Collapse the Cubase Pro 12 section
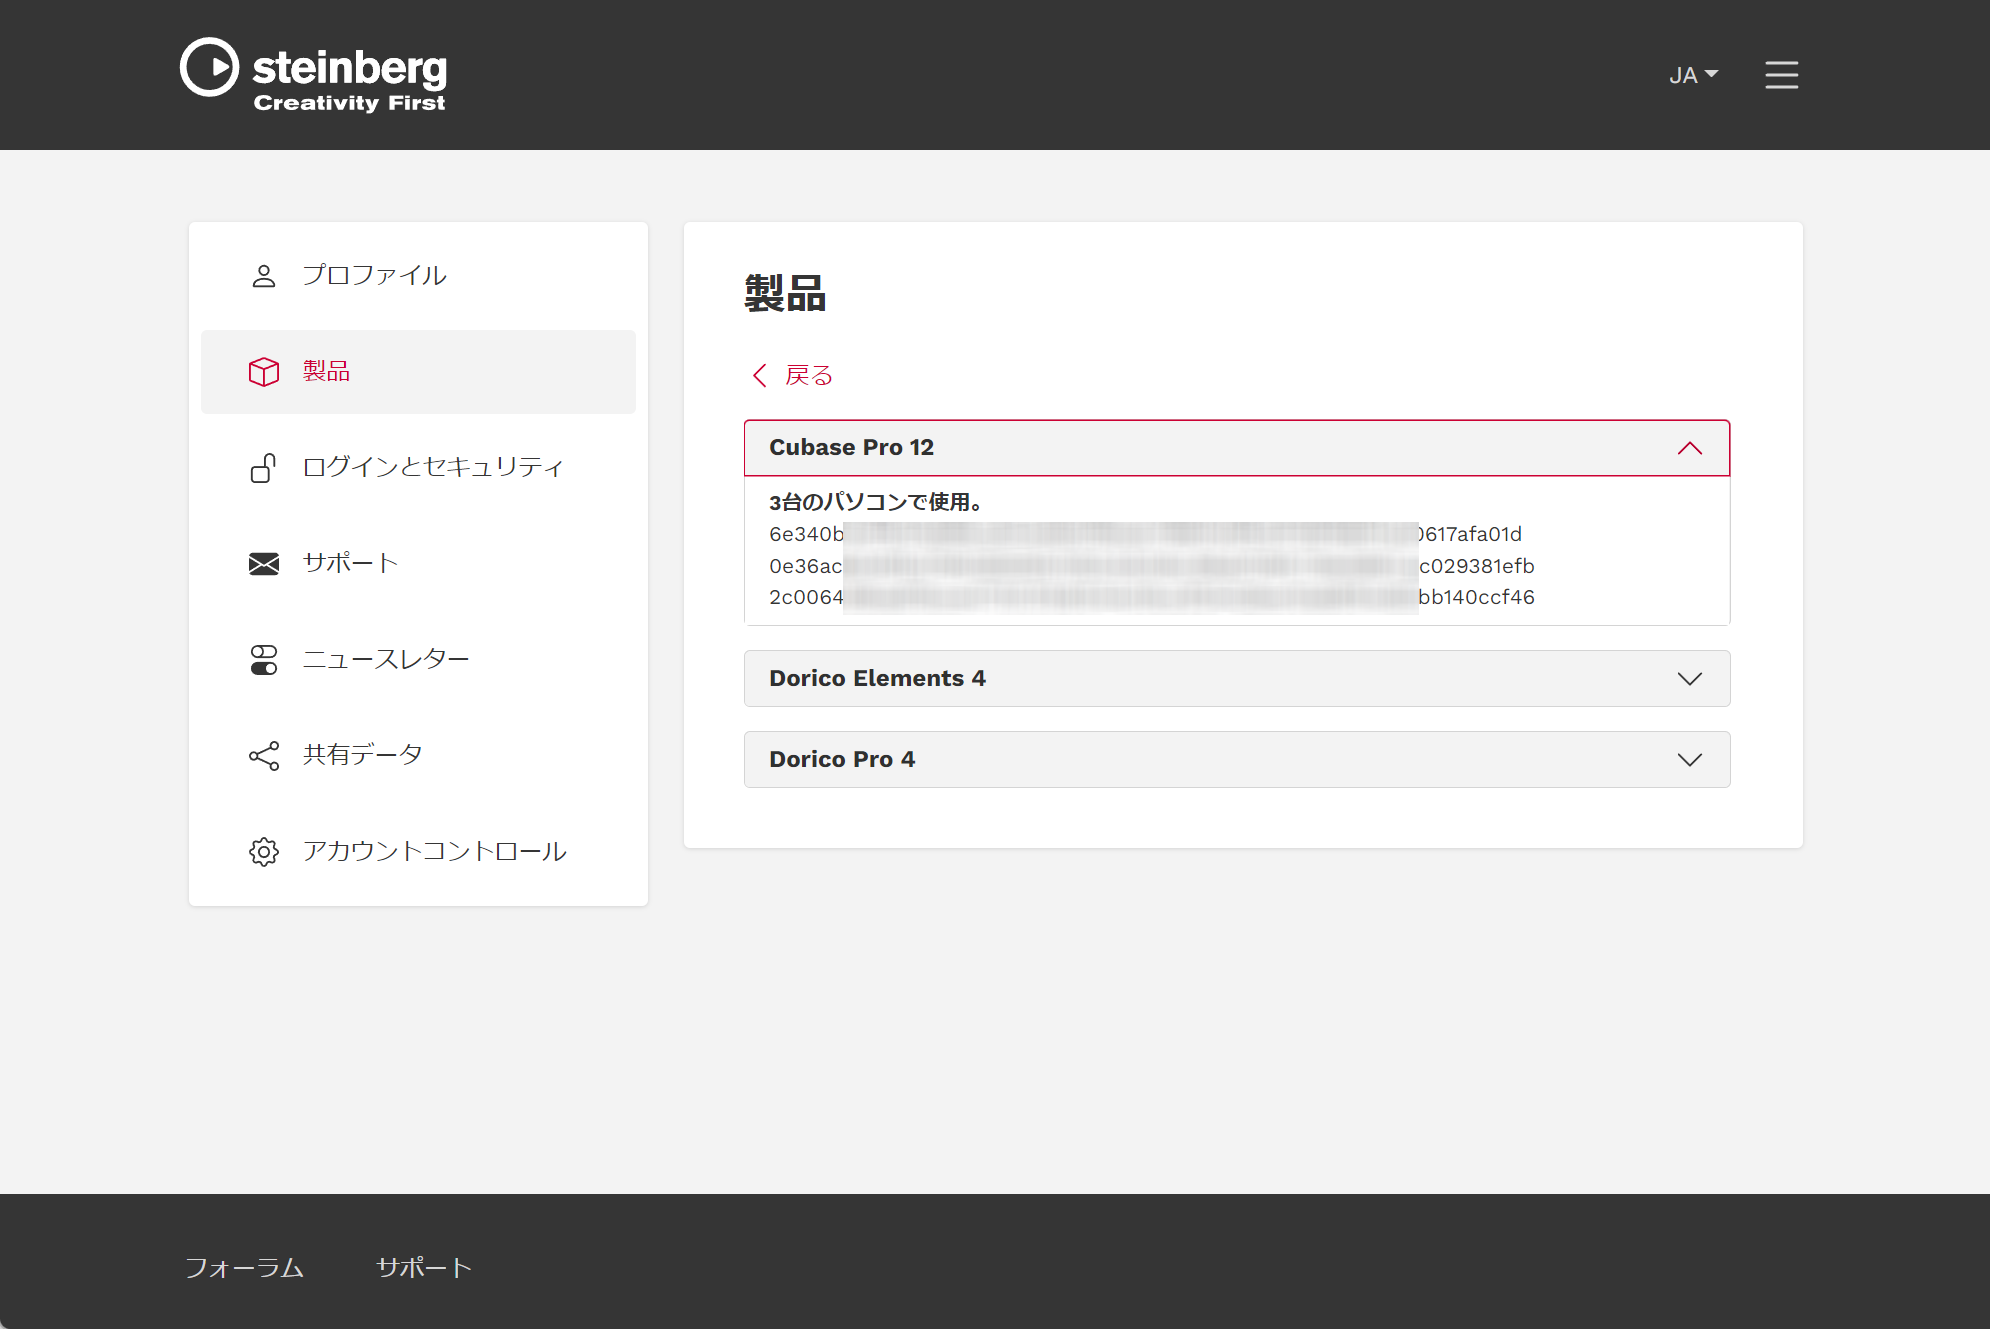Screen dimensions: 1990x1329 [x=1237, y=448]
